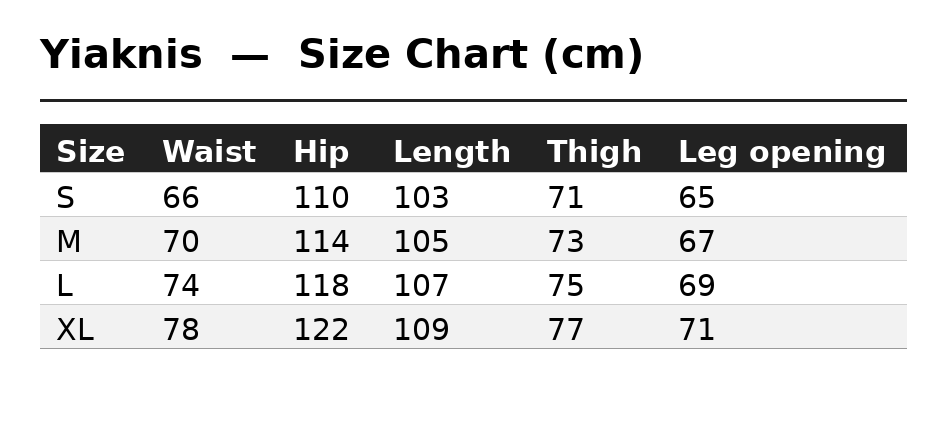Click leg opening value 65 for S
This screenshot has height=430, width=946.
696,198
